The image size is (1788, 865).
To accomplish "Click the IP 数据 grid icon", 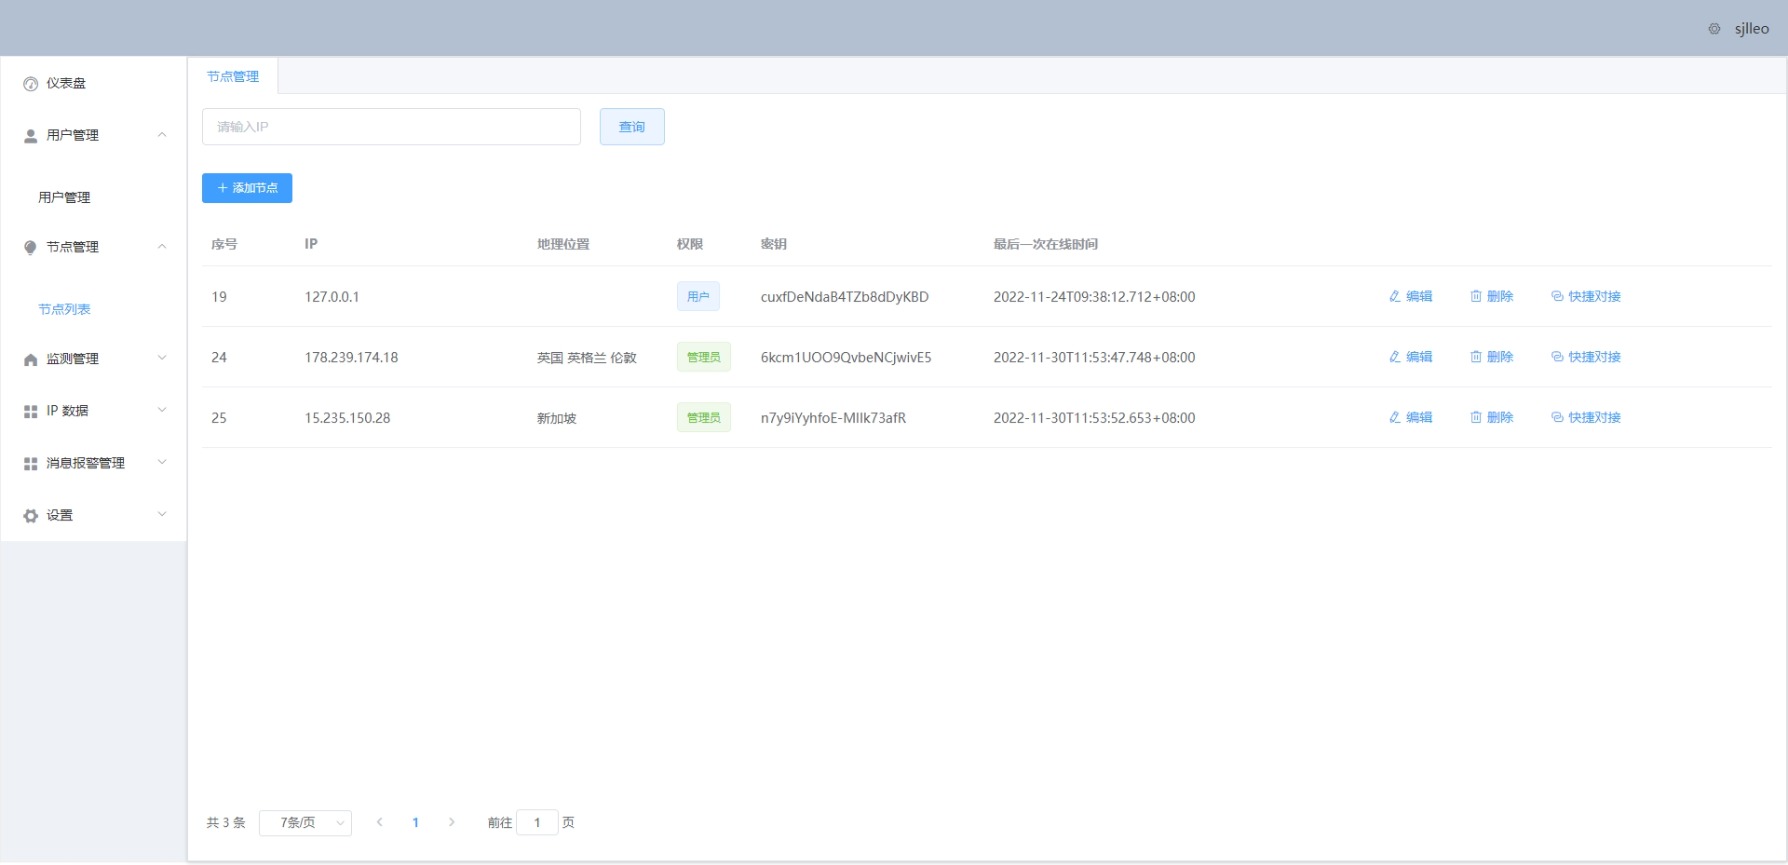I will click(x=31, y=411).
